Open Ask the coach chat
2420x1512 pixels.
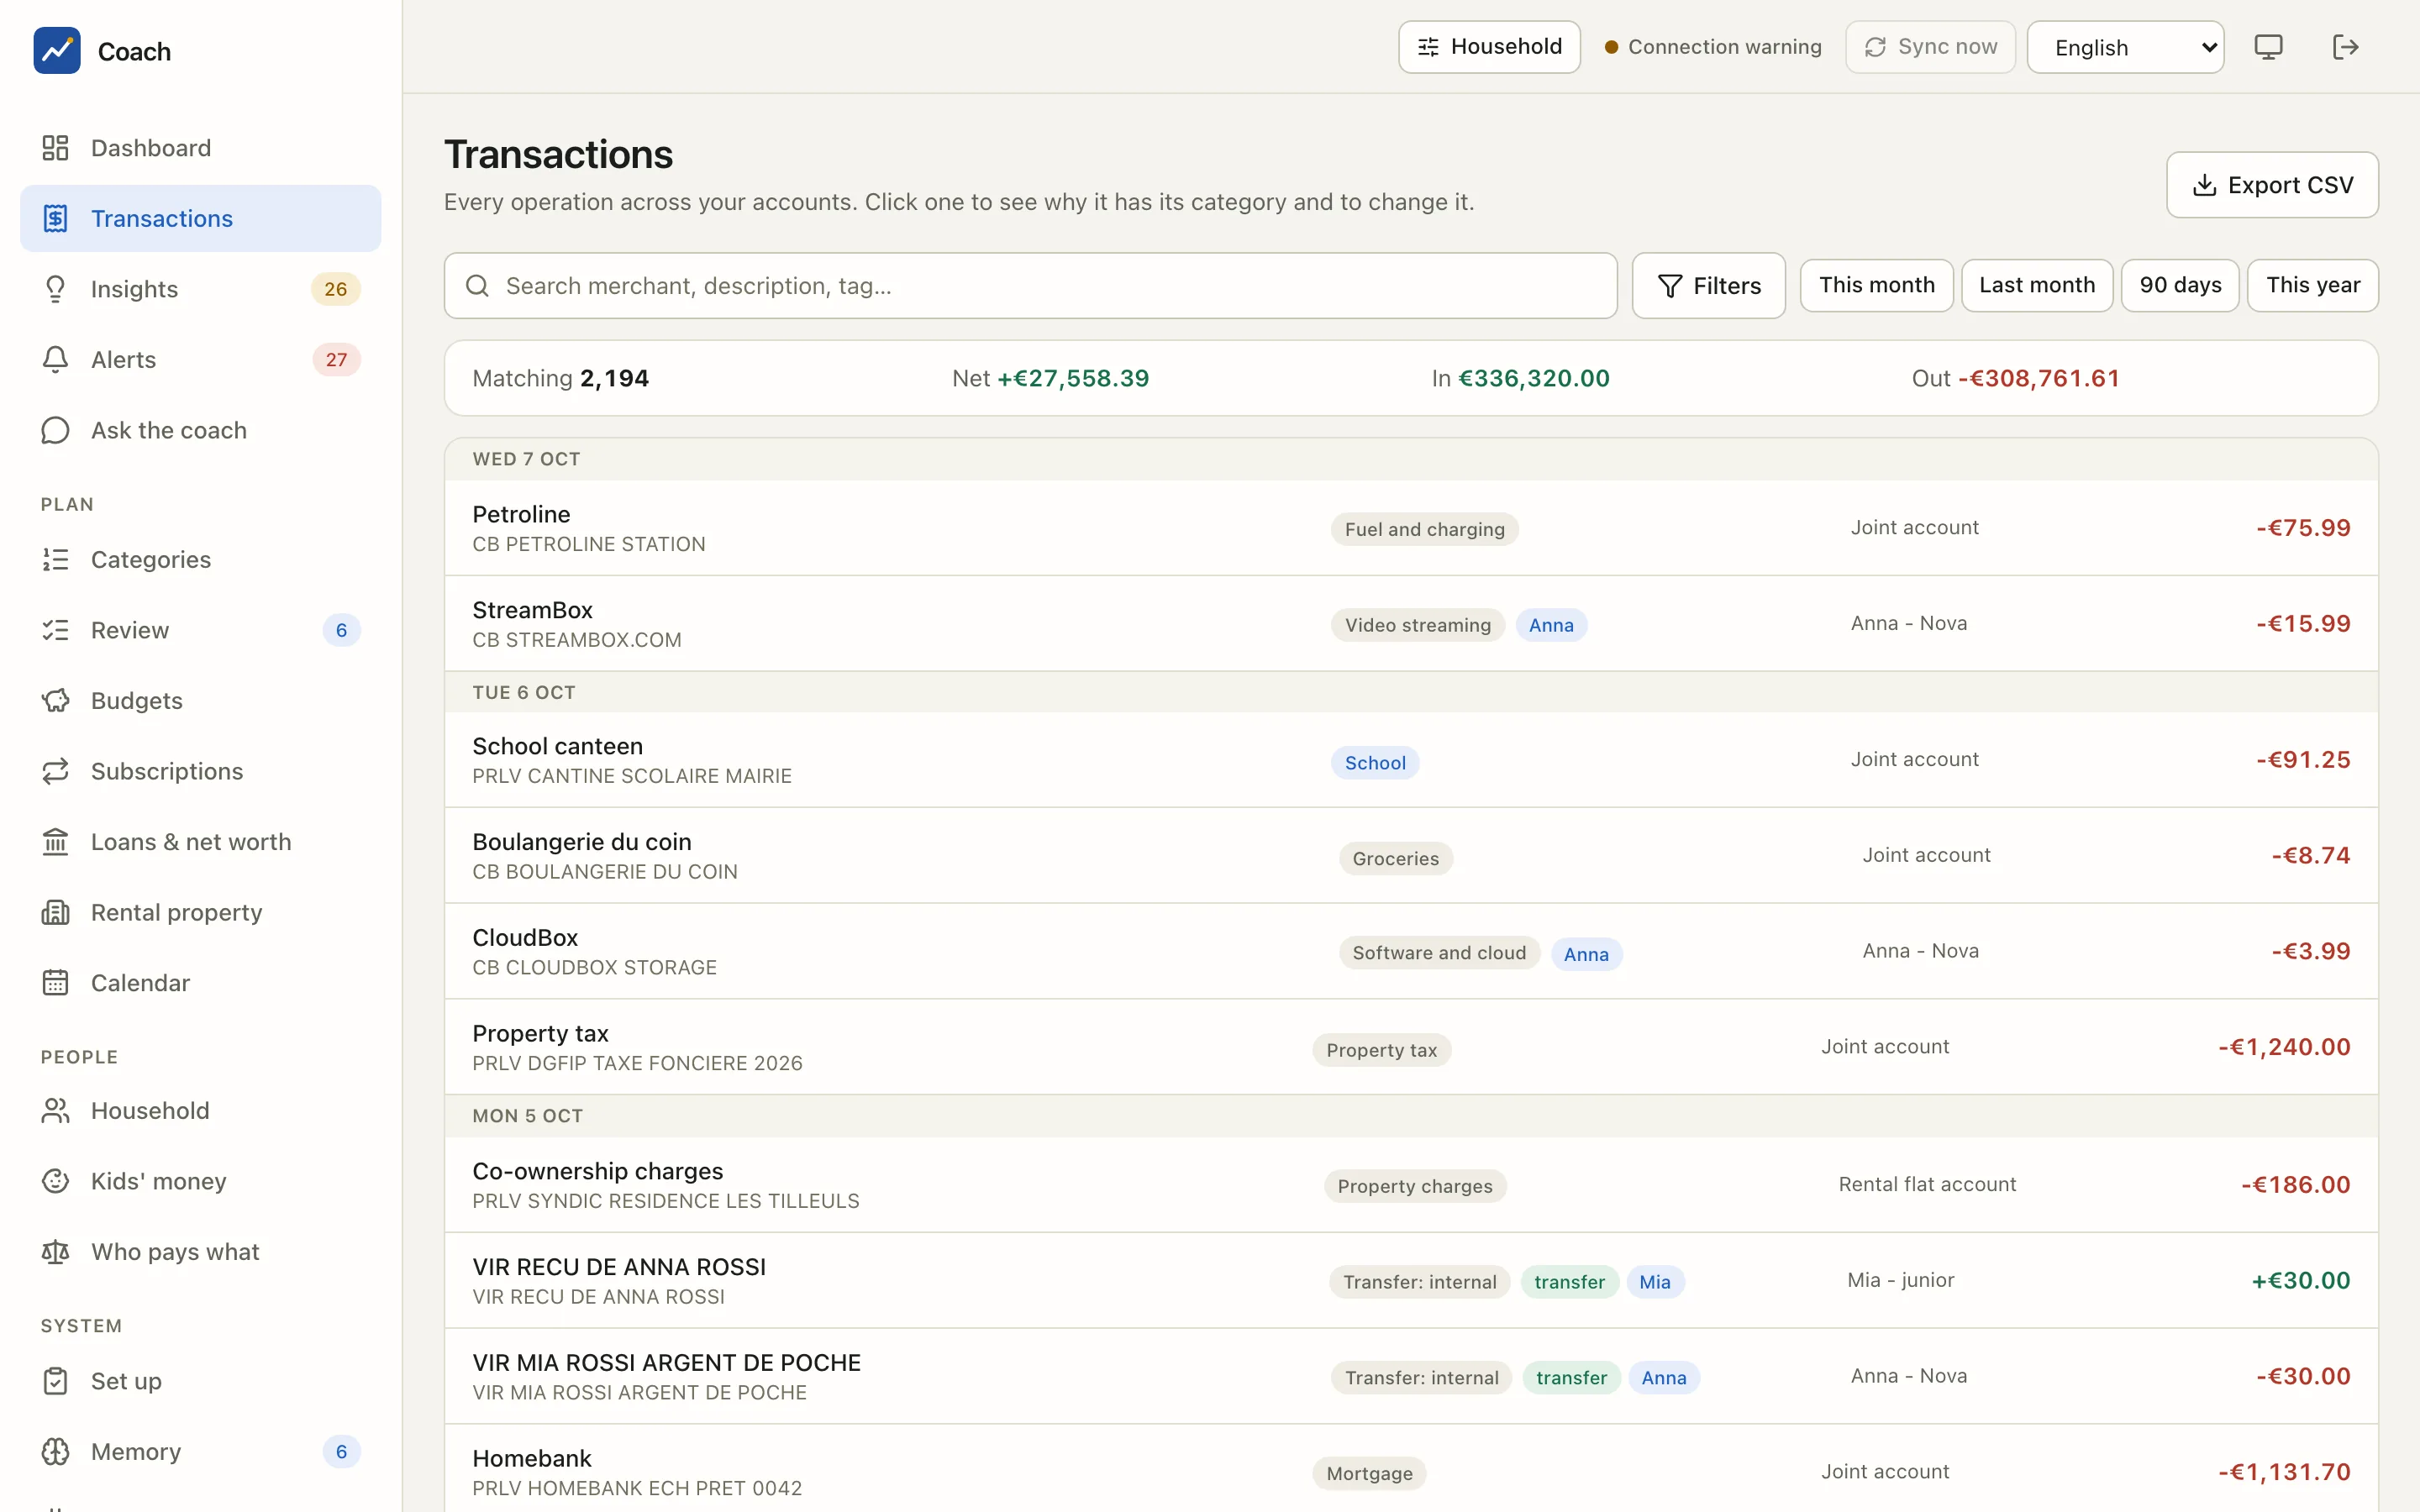click(x=200, y=430)
